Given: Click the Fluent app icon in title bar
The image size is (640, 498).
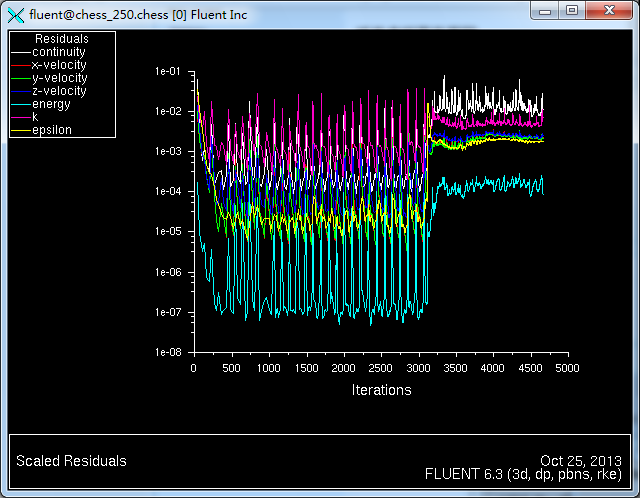Looking at the screenshot, I should coord(15,13).
